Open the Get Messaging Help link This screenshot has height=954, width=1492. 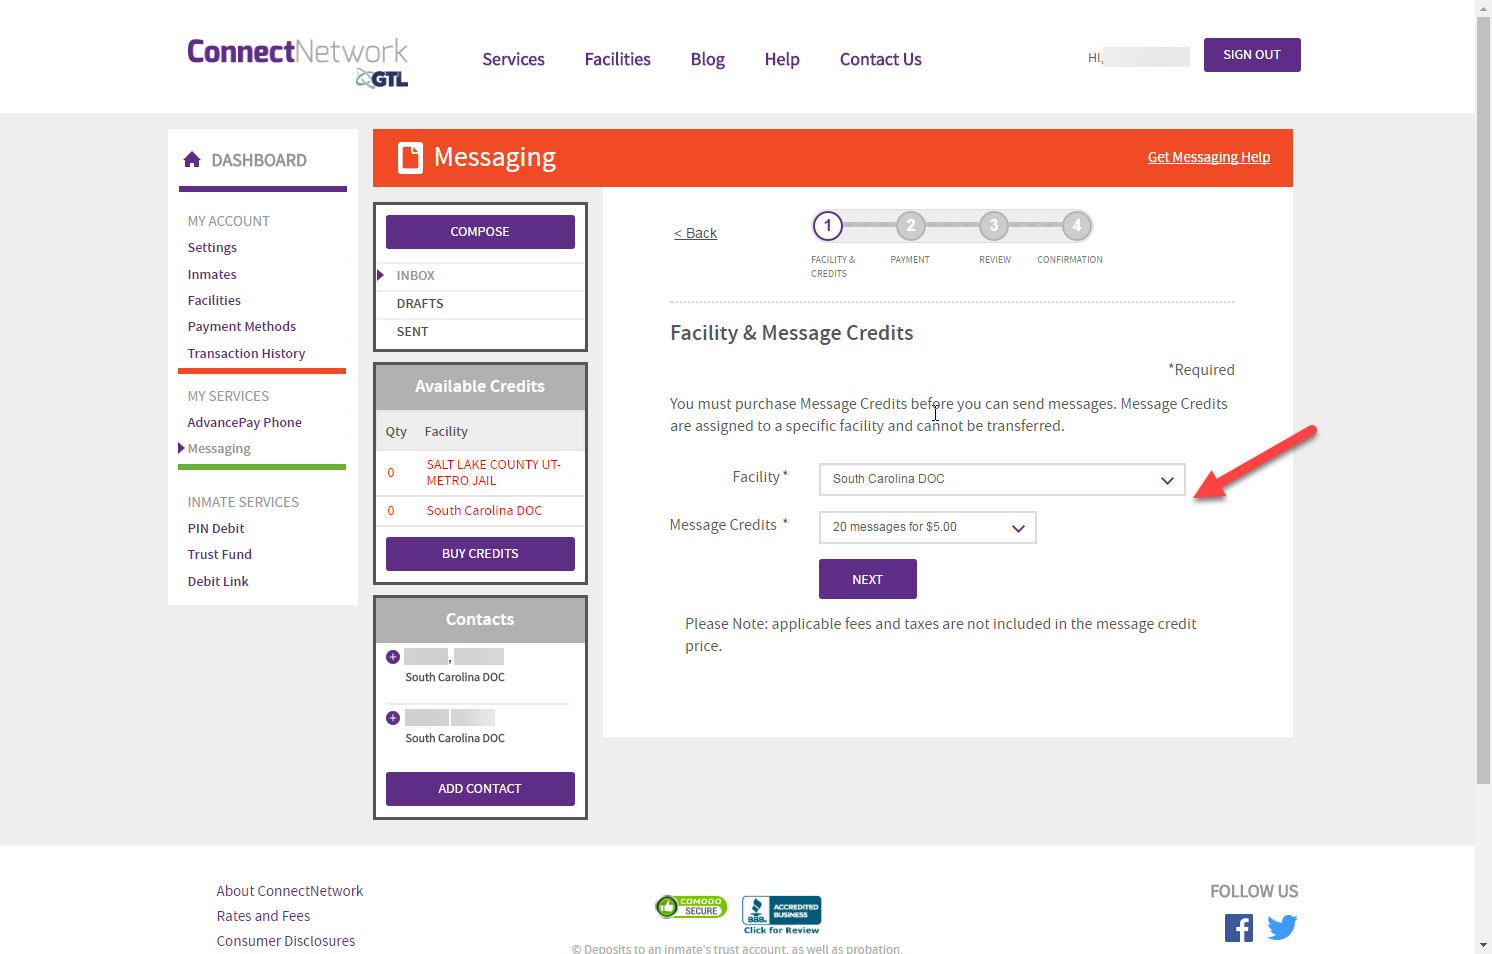pos(1209,157)
